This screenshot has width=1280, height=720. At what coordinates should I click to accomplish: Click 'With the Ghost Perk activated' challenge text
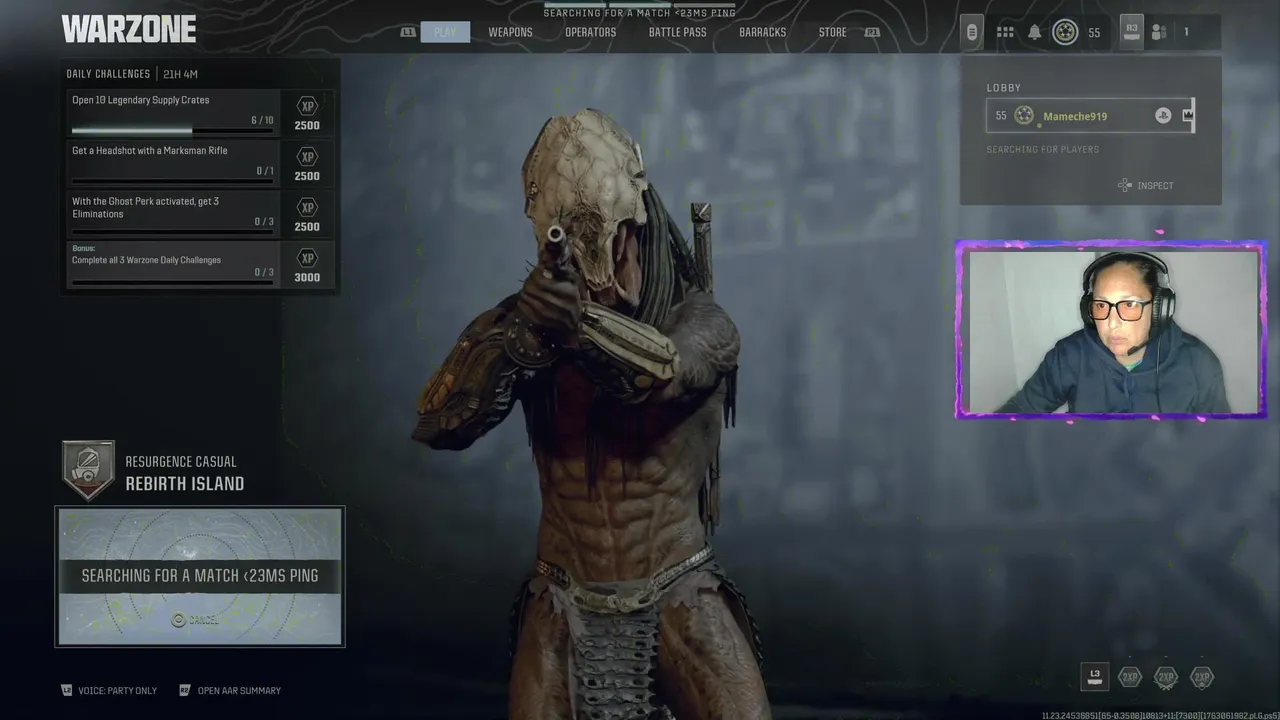tap(146, 207)
